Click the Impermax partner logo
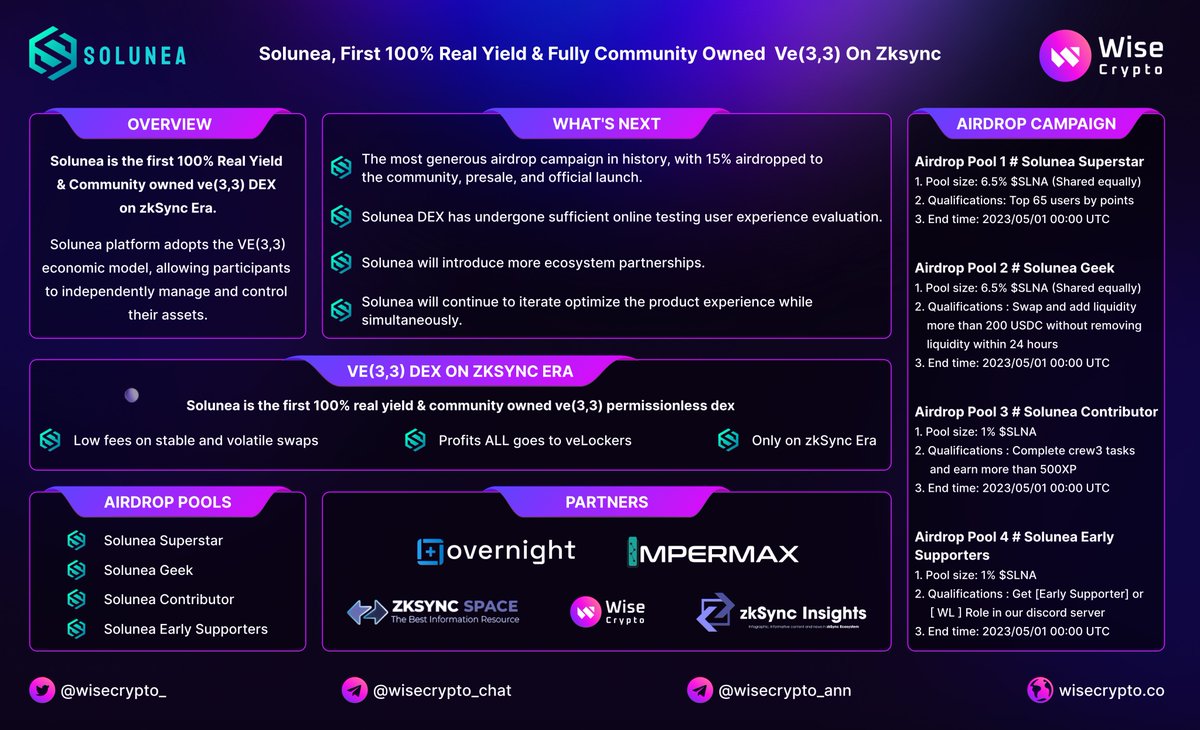The height and width of the screenshot is (730, 1200). coord(713,551)
